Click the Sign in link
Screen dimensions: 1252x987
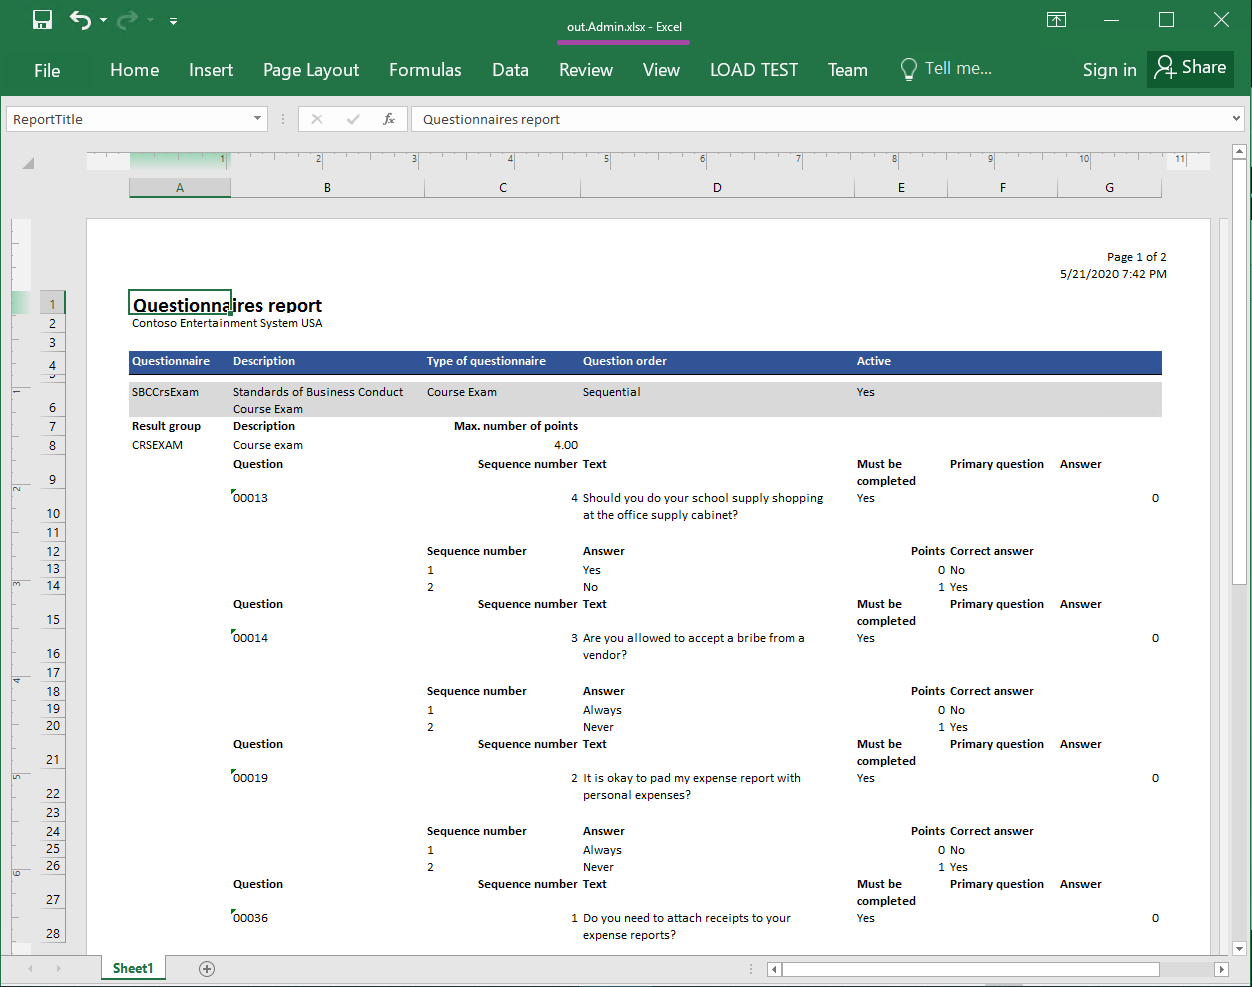(1109, 70)
